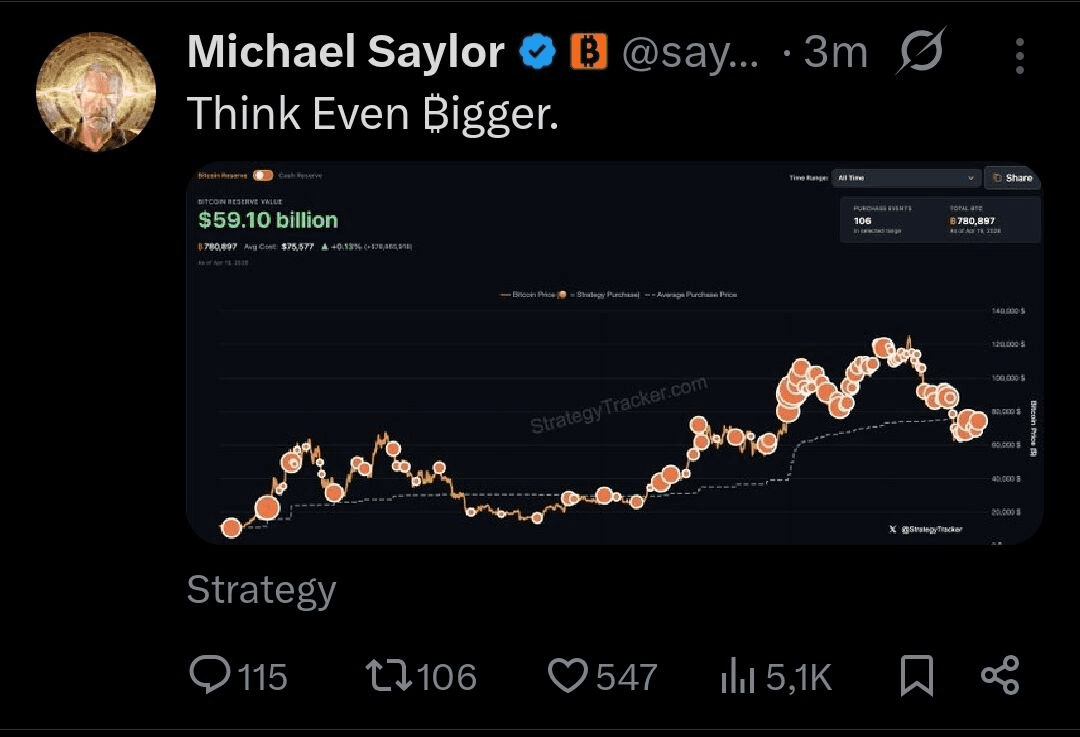View post analytics via bar chart icon
Screen dimensions: 1080x737
click(x=738, y=676)
